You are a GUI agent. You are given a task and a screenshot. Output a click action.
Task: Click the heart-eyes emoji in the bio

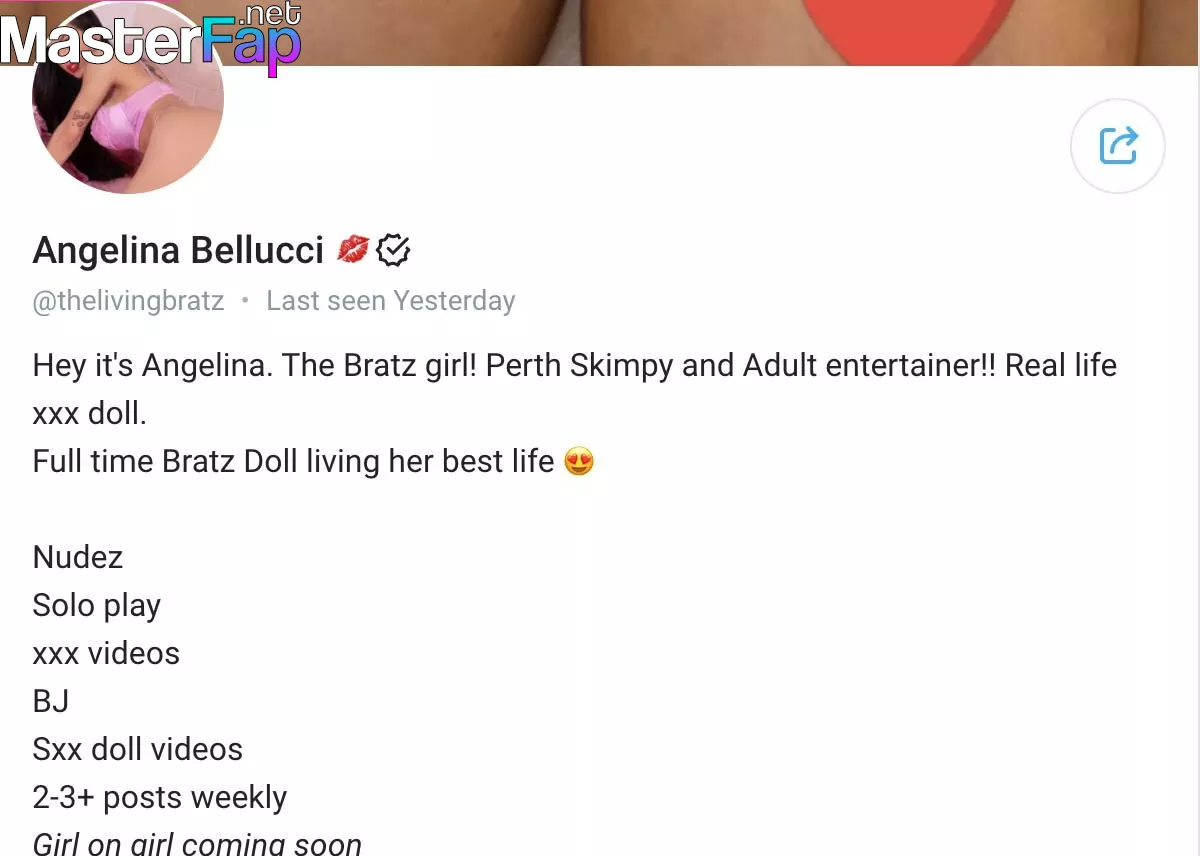579,462
